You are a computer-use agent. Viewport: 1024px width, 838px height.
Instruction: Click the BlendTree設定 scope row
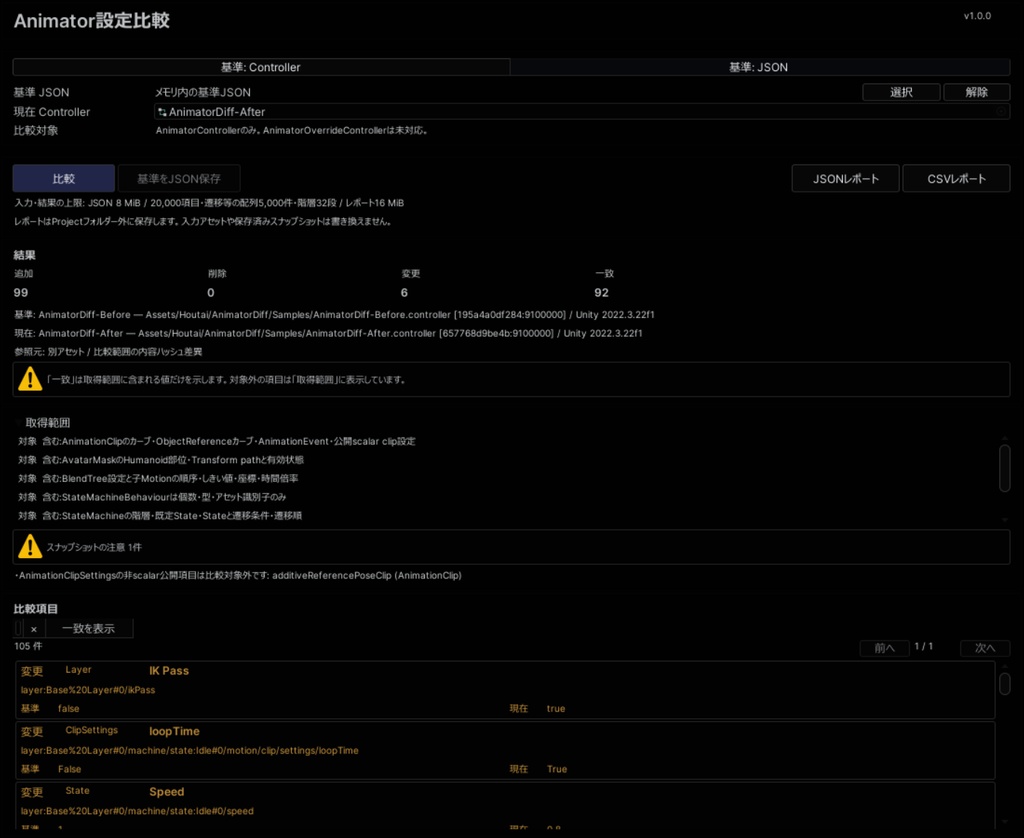click(x=158, y=478)
